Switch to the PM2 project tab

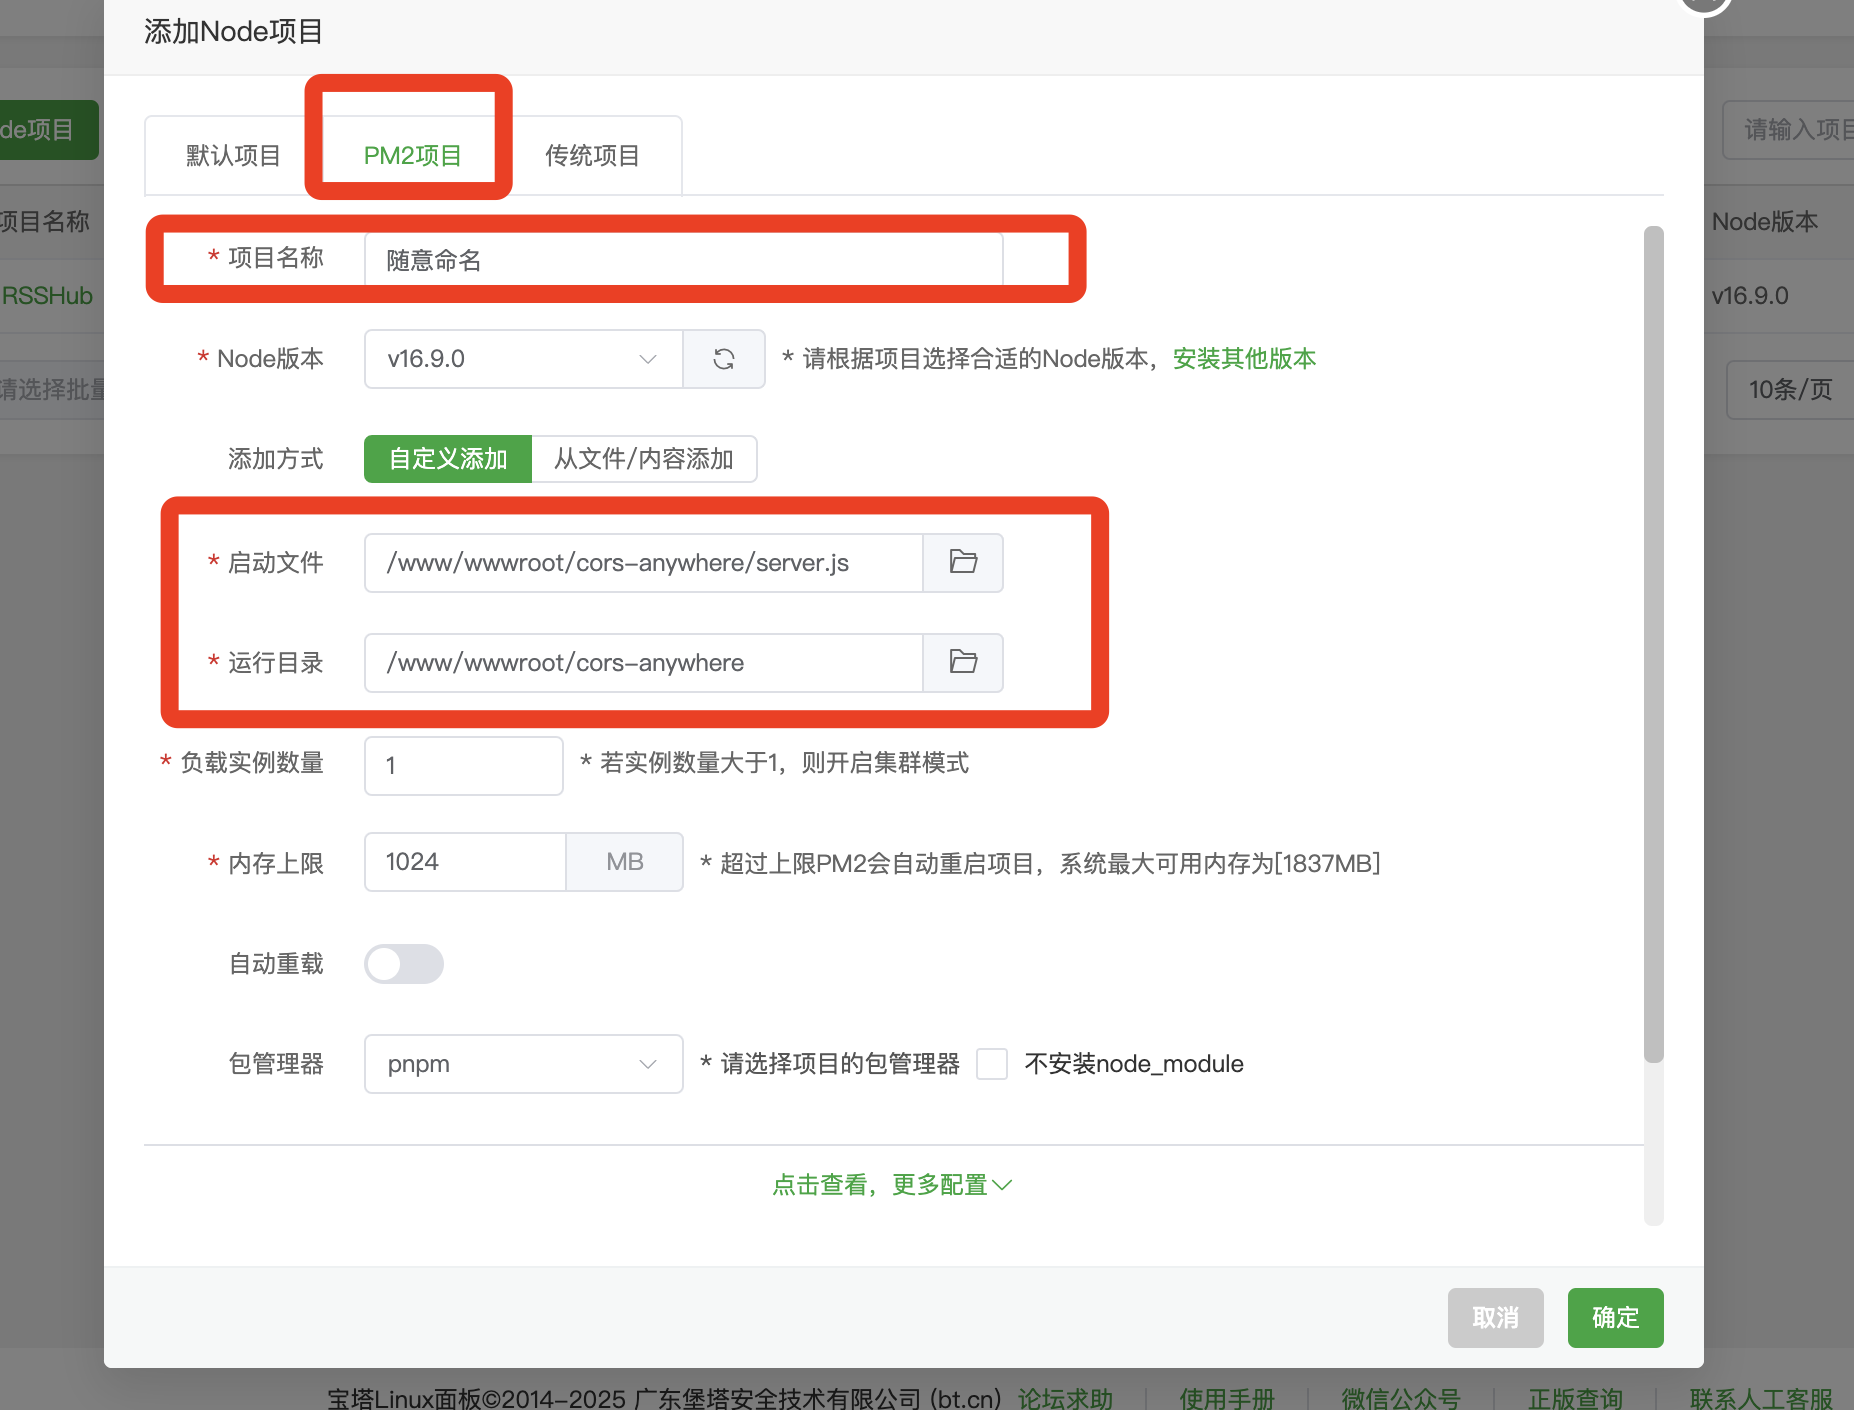coord(412,156)
